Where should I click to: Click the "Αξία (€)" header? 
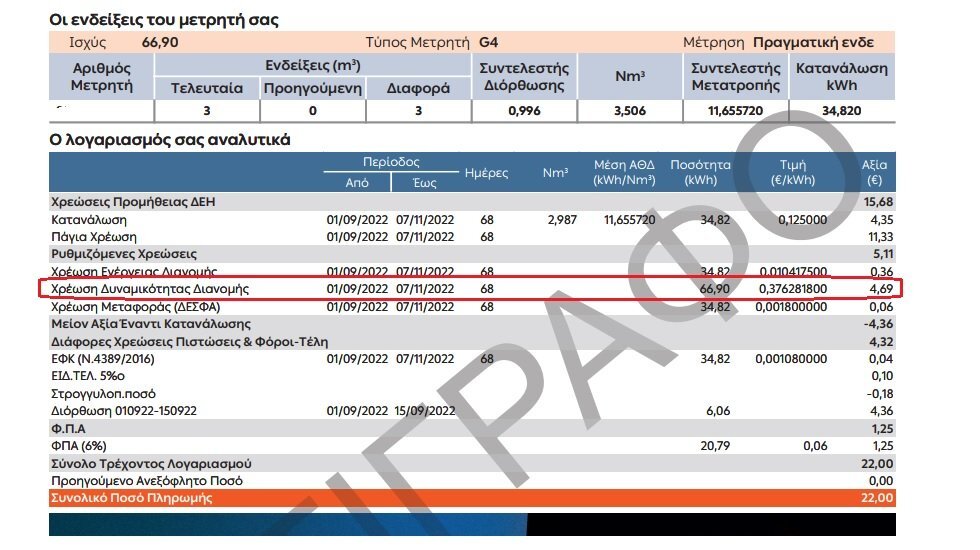[874, 172]
